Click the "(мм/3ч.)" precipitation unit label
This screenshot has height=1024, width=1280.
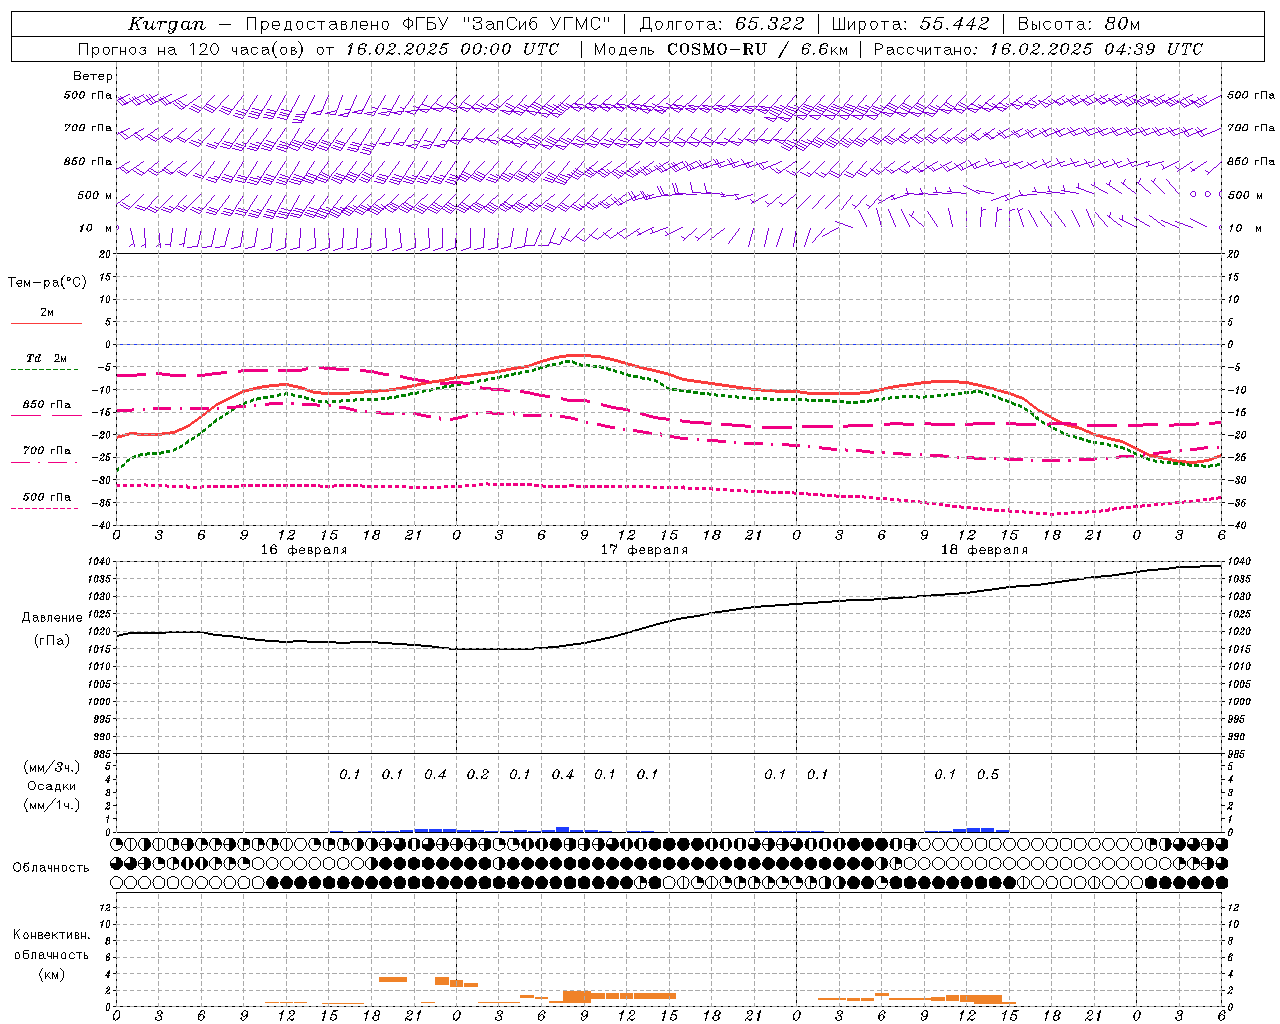52,767
